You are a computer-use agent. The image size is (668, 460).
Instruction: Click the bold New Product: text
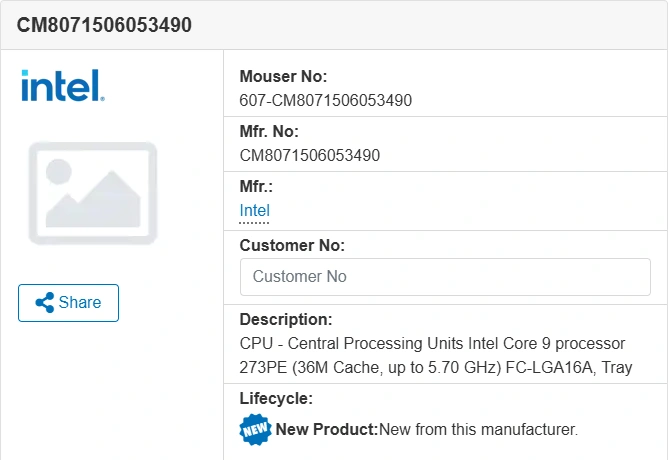327,430
